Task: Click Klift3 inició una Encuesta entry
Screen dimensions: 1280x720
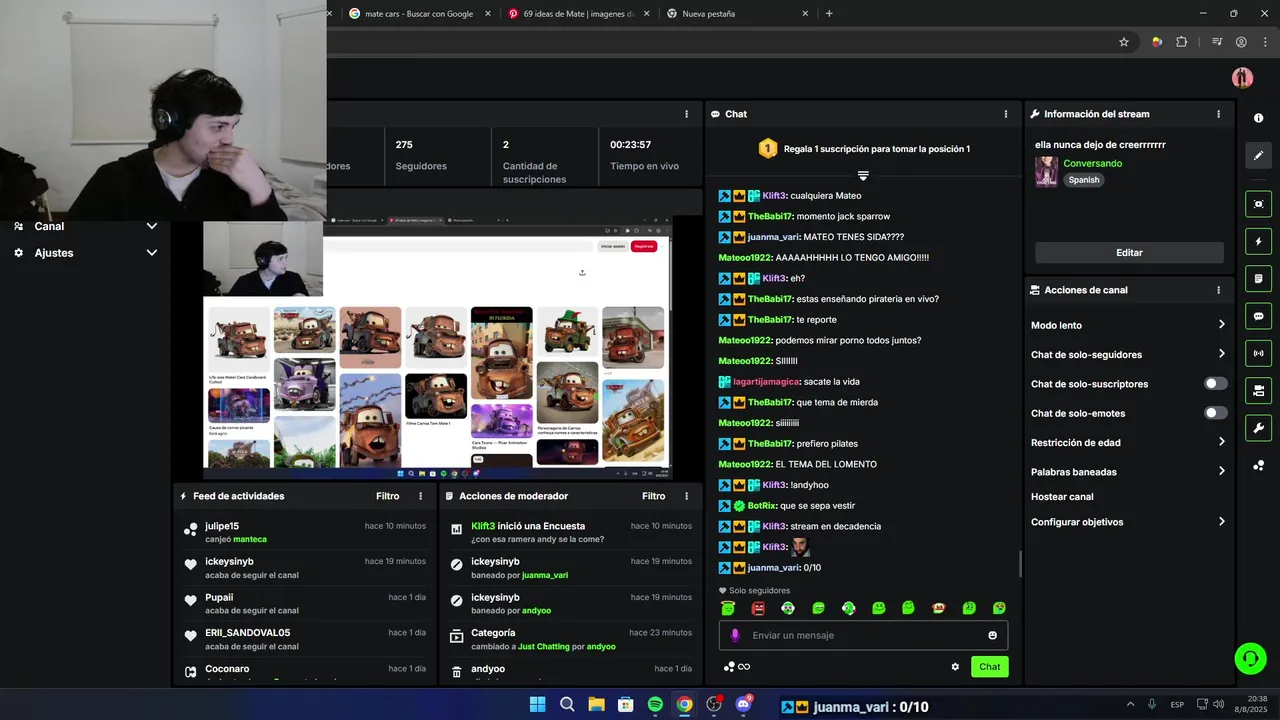Action: 570,532
